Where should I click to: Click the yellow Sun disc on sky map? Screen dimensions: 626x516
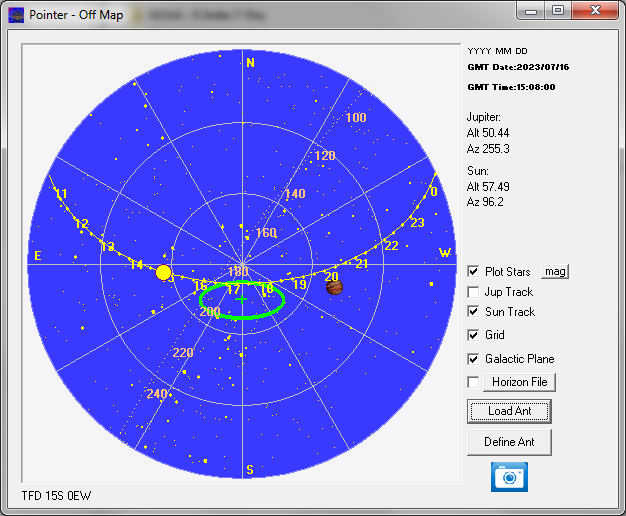(x=163, y=273)
